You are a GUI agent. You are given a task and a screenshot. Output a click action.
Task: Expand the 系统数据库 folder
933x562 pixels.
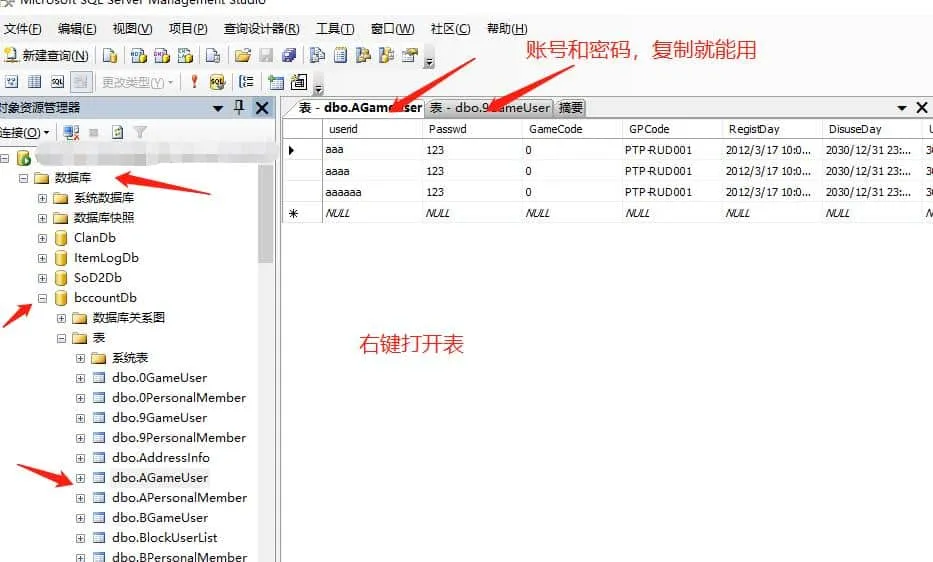point(42,198)
